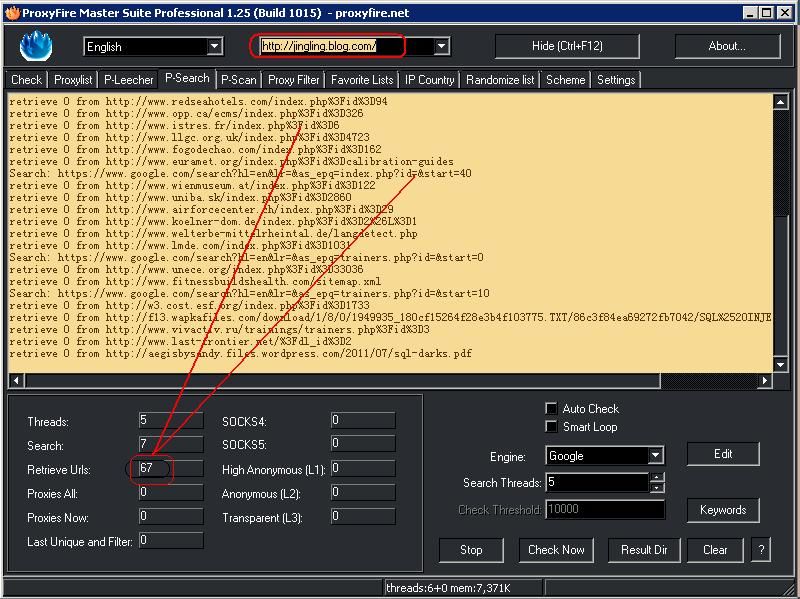
Task: Stop the running search
Action: coord(471,550)
